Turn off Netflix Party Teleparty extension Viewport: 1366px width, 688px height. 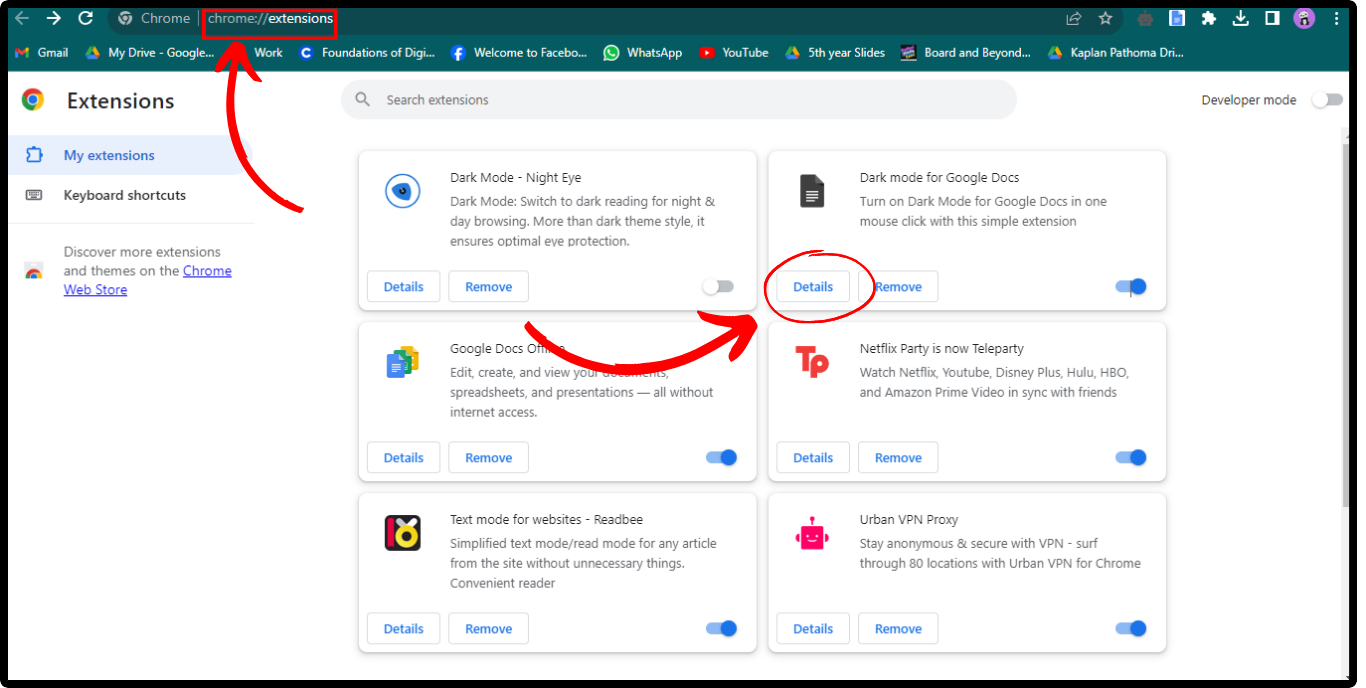[1131, 458]
